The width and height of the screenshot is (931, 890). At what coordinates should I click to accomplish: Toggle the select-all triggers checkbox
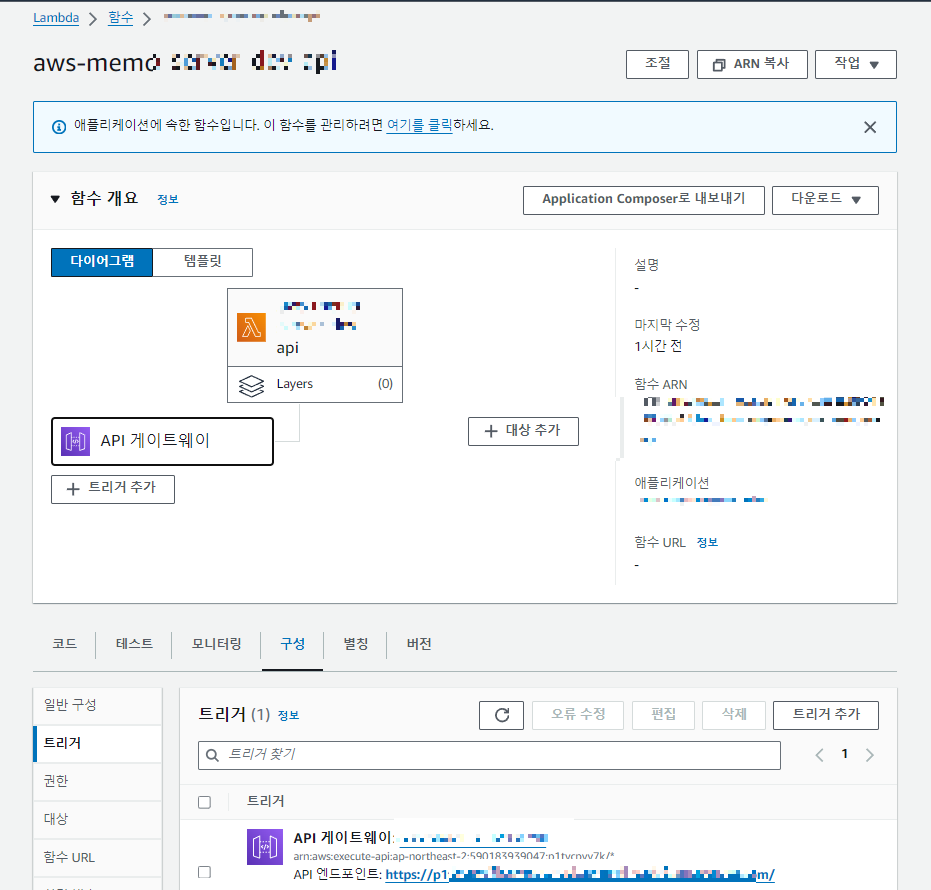[x=204, y=803]
